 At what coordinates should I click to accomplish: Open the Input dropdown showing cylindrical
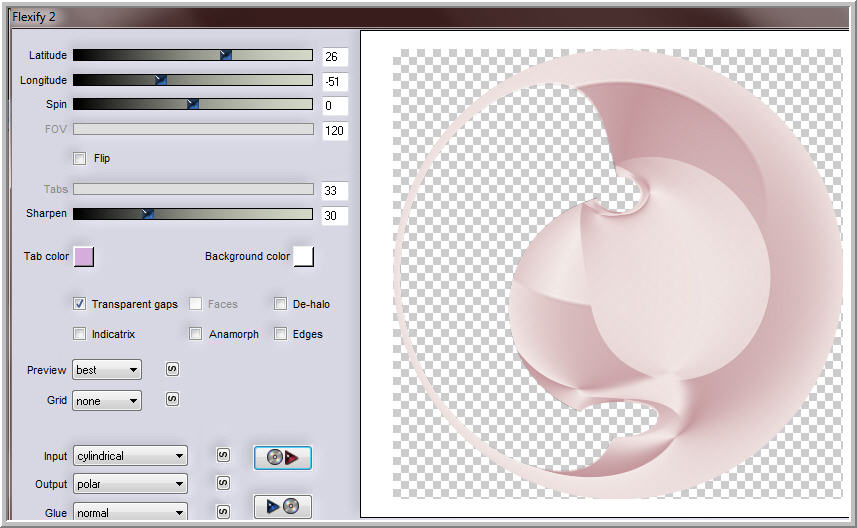(130, 456)
